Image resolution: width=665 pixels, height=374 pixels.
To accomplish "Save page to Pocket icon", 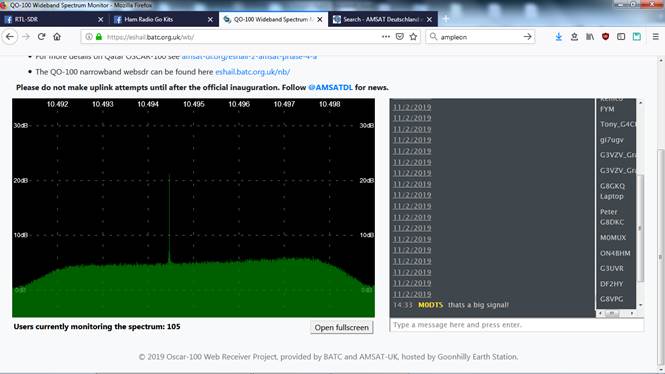I will [400, 37].
